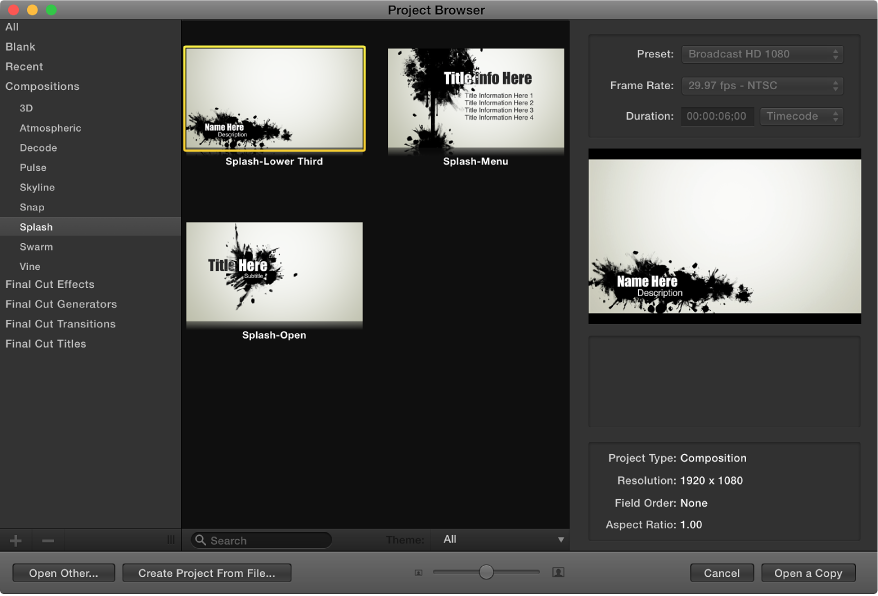Click the large thumbnail size icon right of slider
This screenshot has height=596, width=878.
tap(556, 572)
